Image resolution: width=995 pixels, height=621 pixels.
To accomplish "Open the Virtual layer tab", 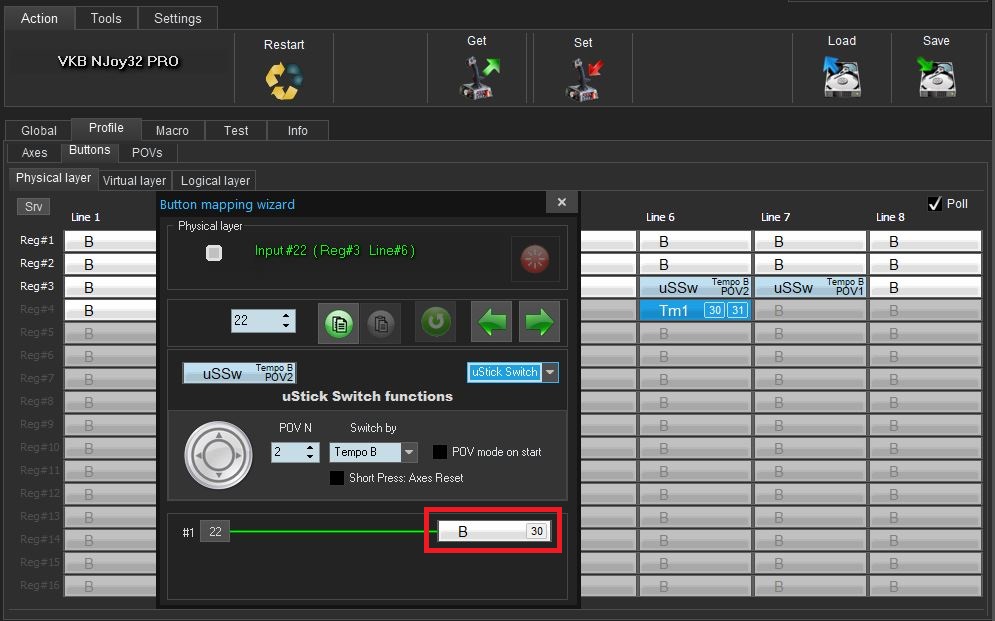I will [x=134, y=180].
